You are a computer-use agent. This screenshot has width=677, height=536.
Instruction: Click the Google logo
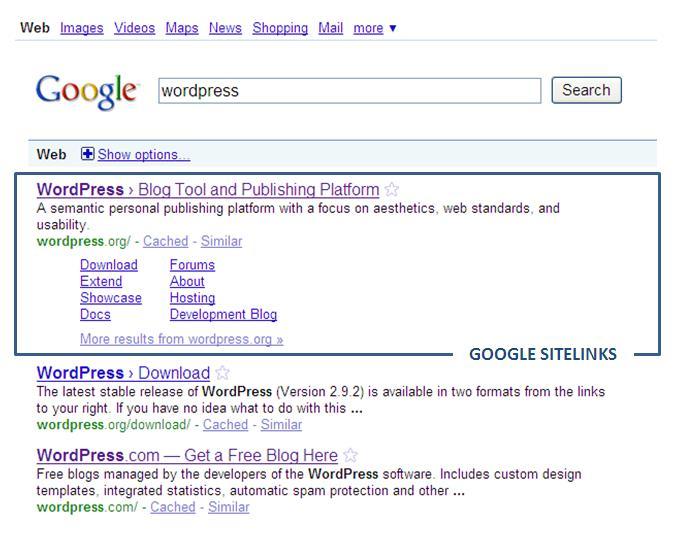click(86, 90)
